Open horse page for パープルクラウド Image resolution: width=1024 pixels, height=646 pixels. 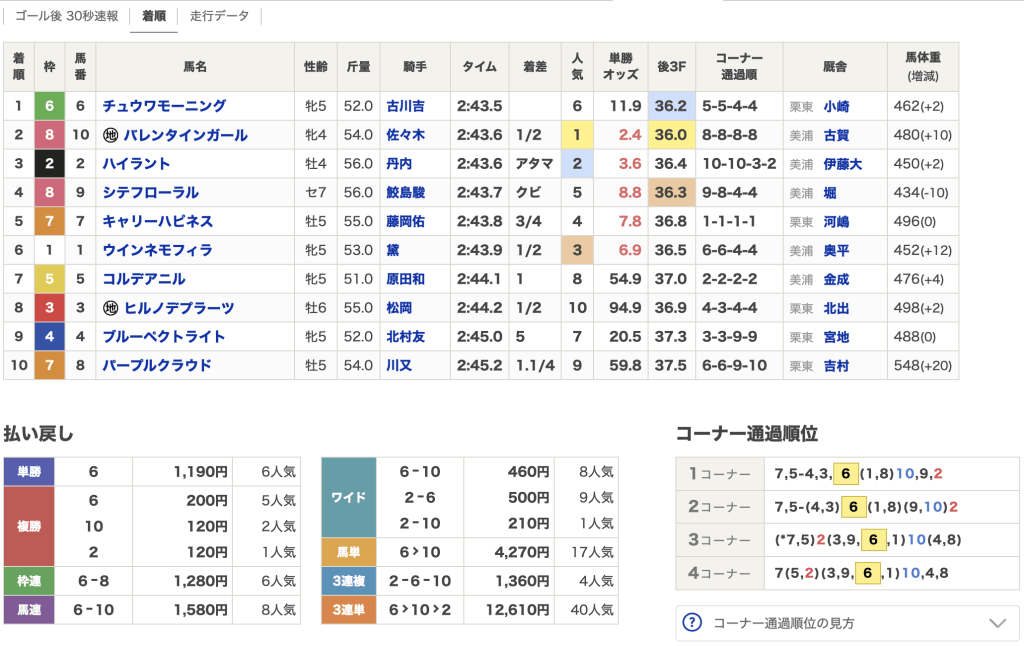coord(157,365)
